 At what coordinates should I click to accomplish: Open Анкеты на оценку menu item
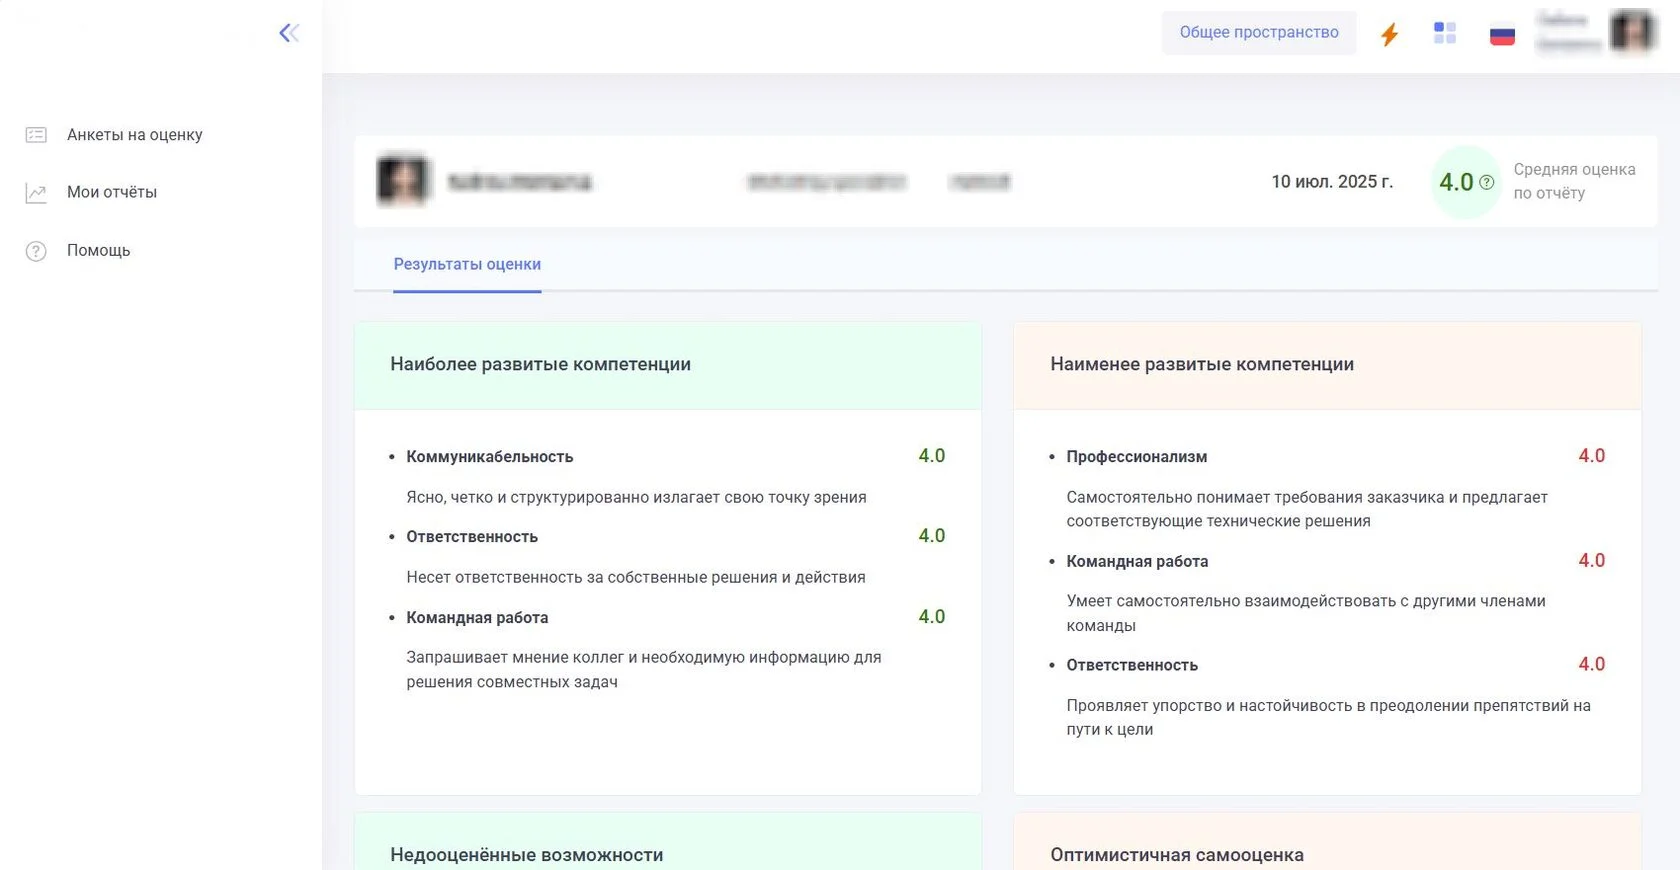[x=134, y=135]
